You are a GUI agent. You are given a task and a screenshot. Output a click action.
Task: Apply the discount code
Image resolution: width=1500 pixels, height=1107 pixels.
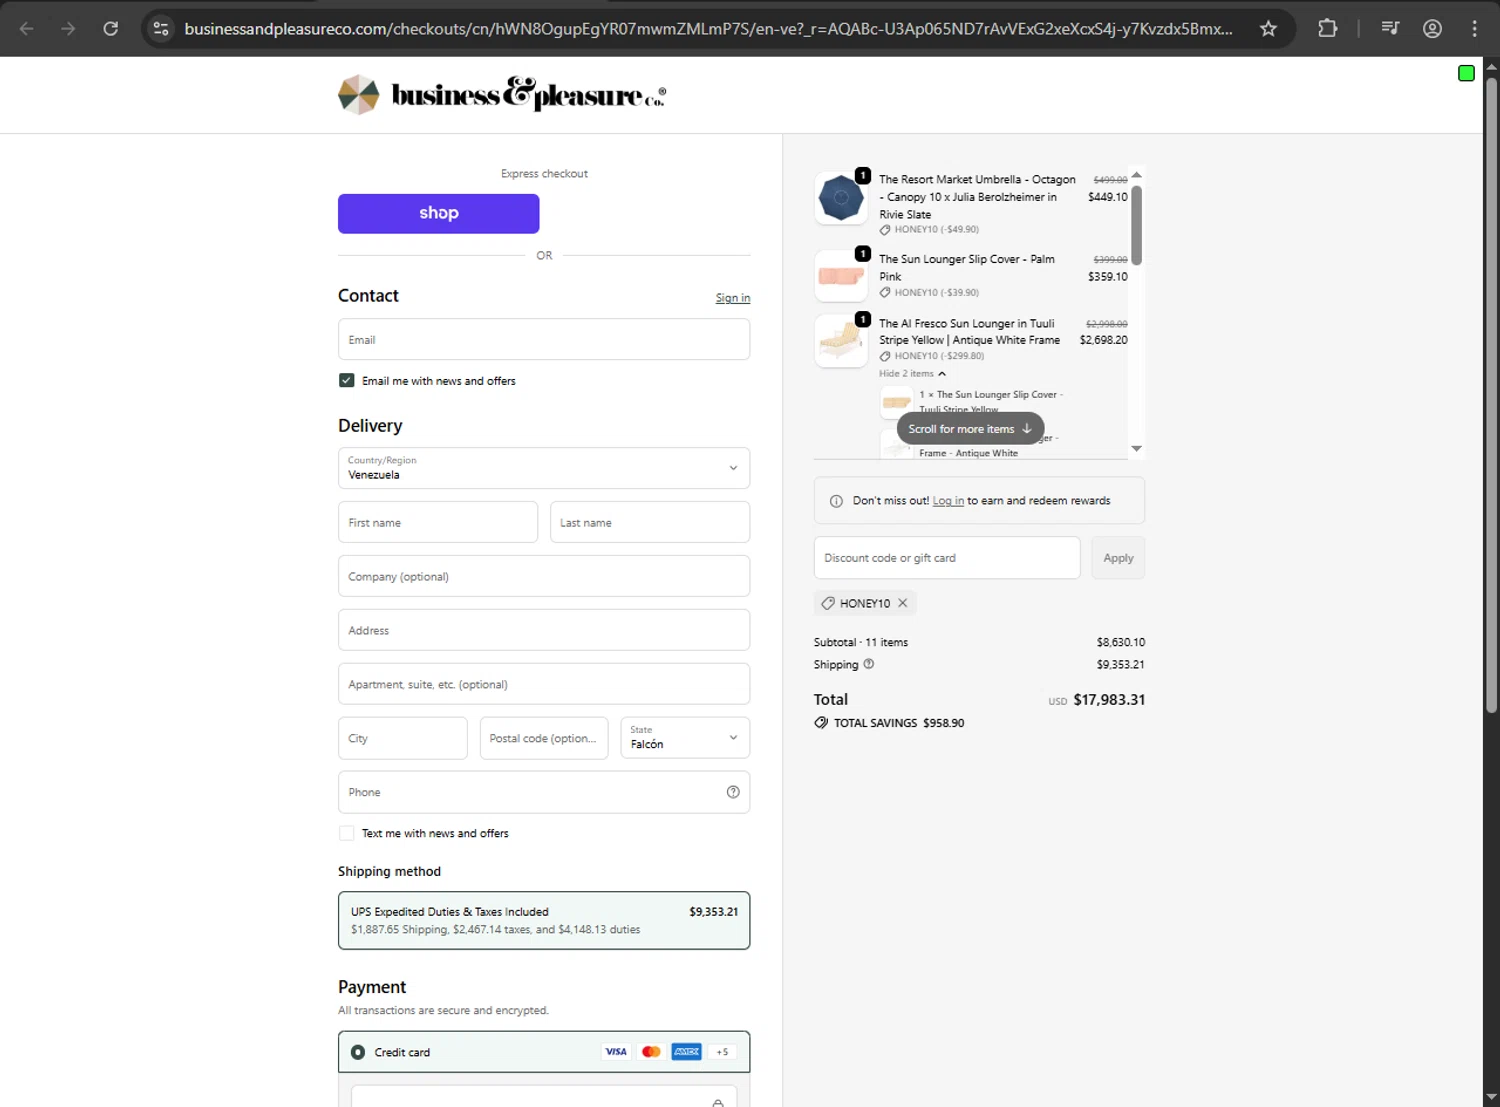(1118, 558)
